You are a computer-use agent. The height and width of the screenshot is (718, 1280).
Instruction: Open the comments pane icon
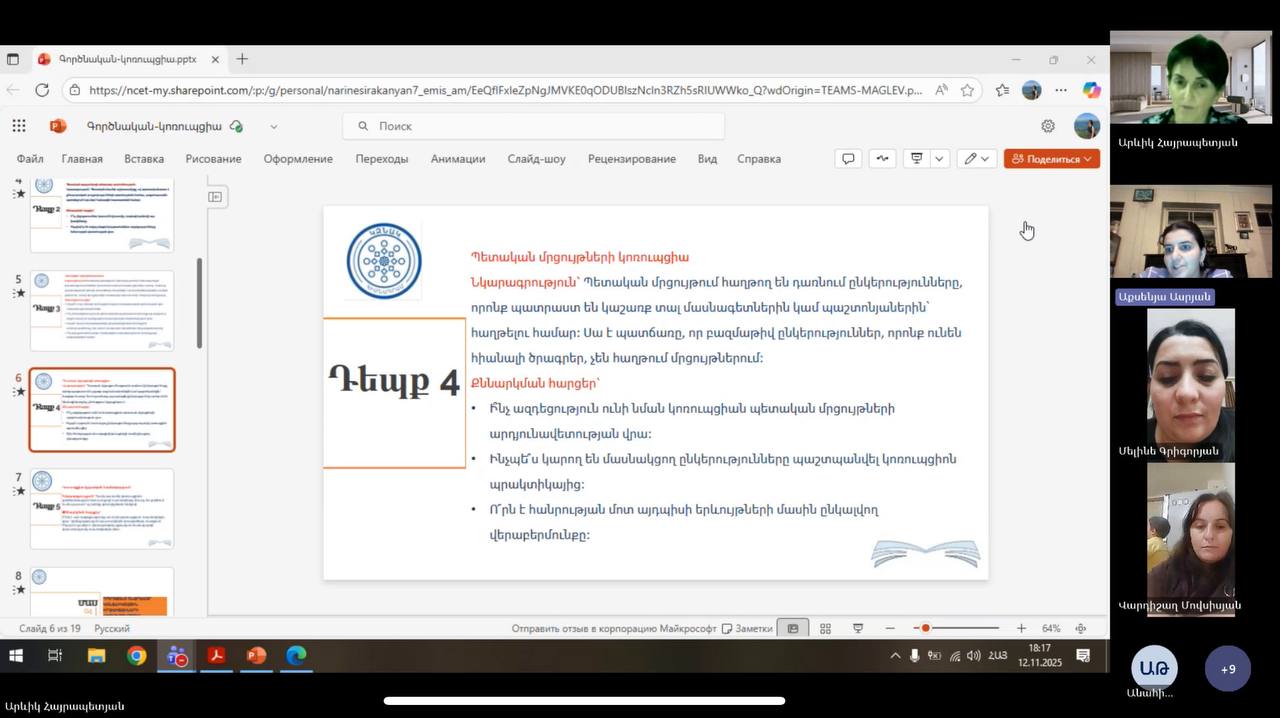point(848,159)
